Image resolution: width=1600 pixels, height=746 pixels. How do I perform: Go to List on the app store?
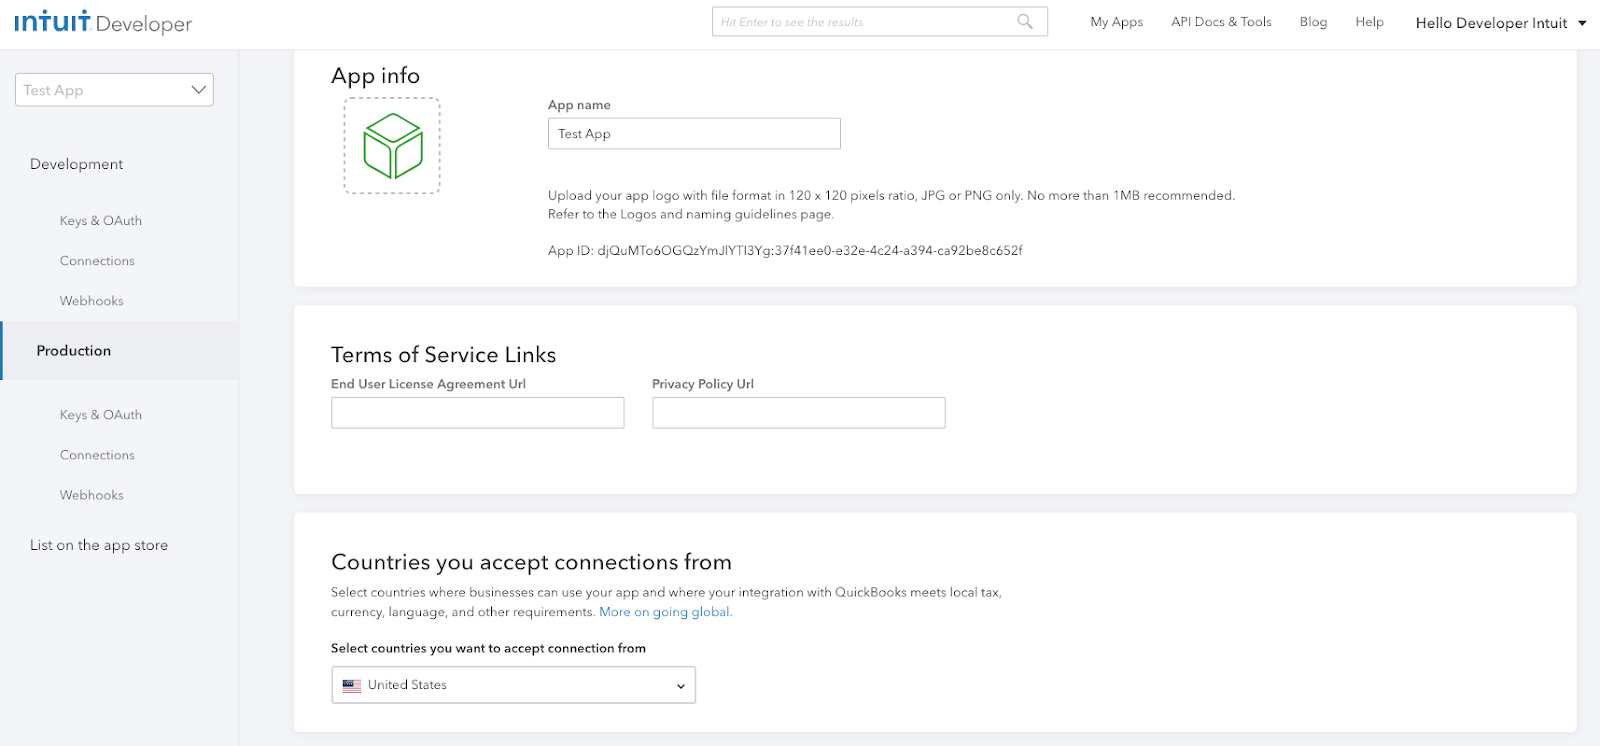coord(99,545)
